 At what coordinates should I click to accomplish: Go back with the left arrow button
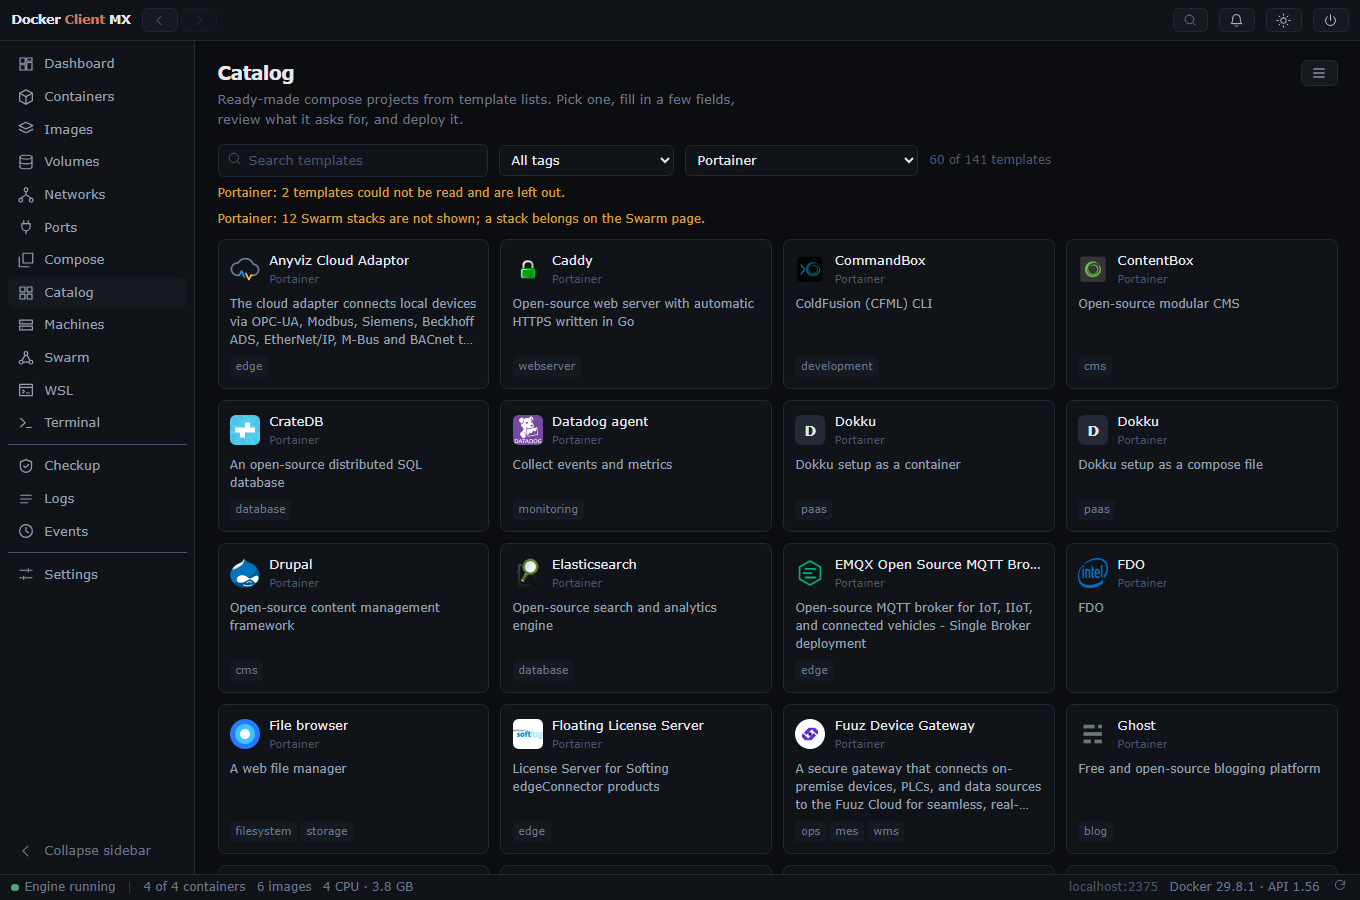pyautogui.click(x=160, y=20)
